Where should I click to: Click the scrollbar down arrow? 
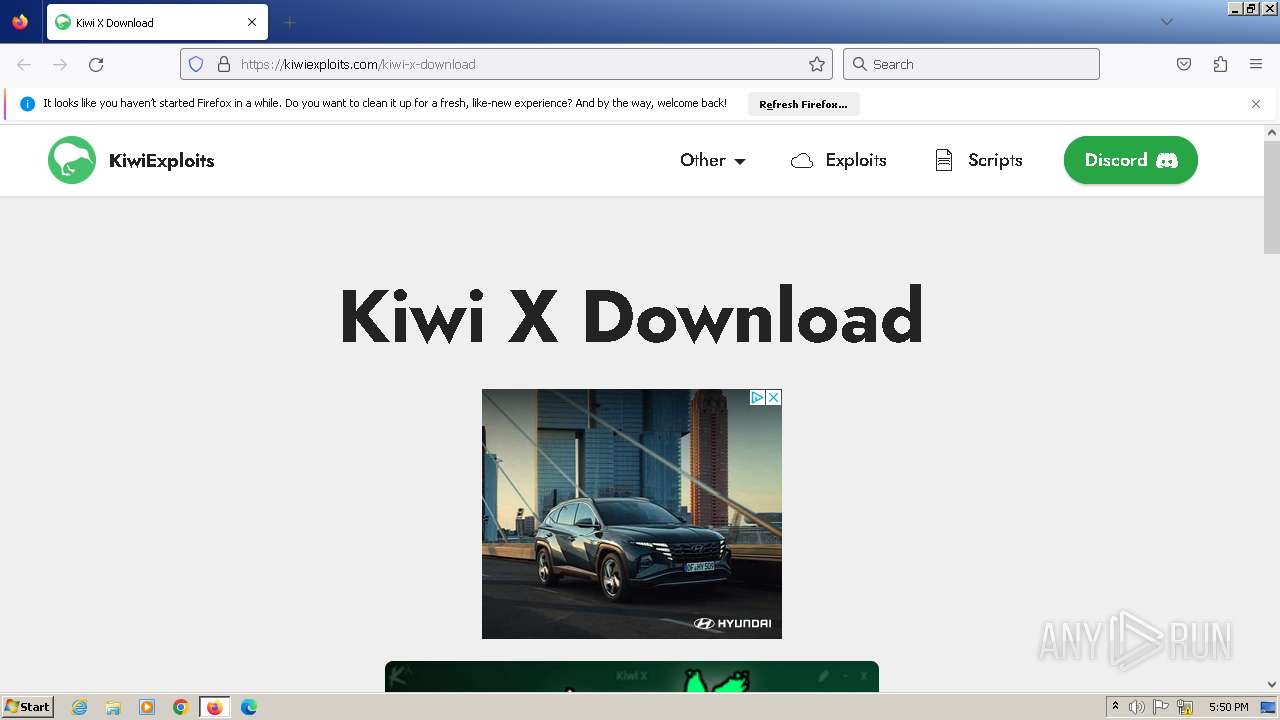coord(1272,685)
